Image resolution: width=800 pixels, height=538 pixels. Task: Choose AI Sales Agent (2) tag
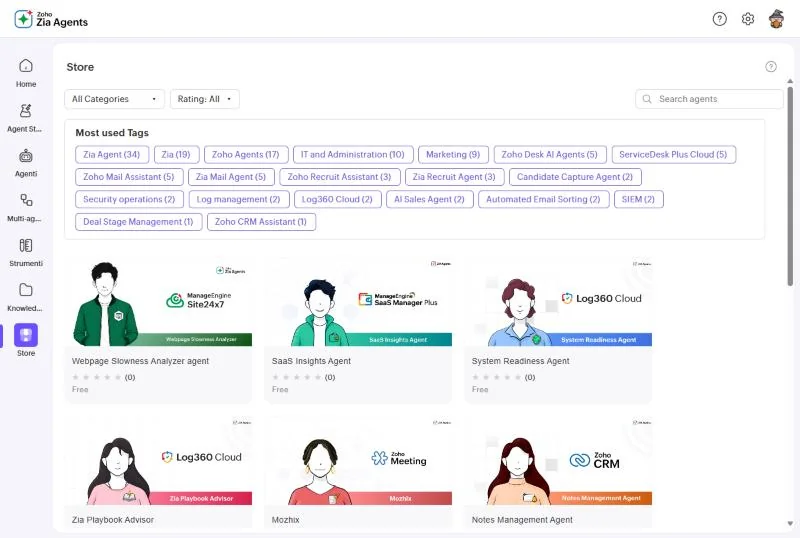430,200
